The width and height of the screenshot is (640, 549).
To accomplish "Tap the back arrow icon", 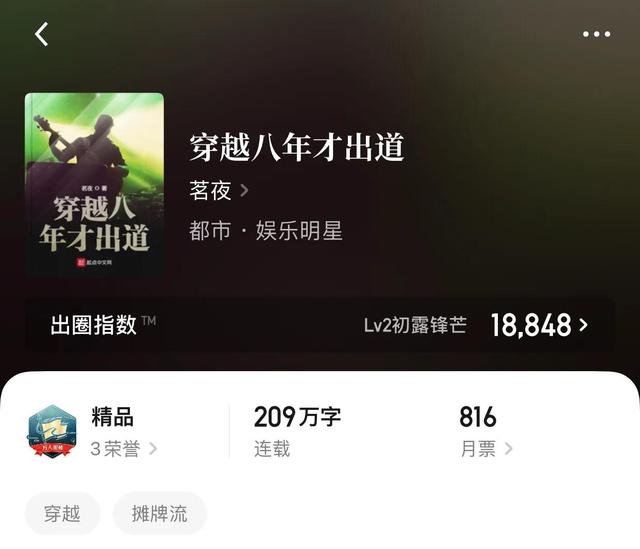I will pyautogui.click(x=41, y=34).
